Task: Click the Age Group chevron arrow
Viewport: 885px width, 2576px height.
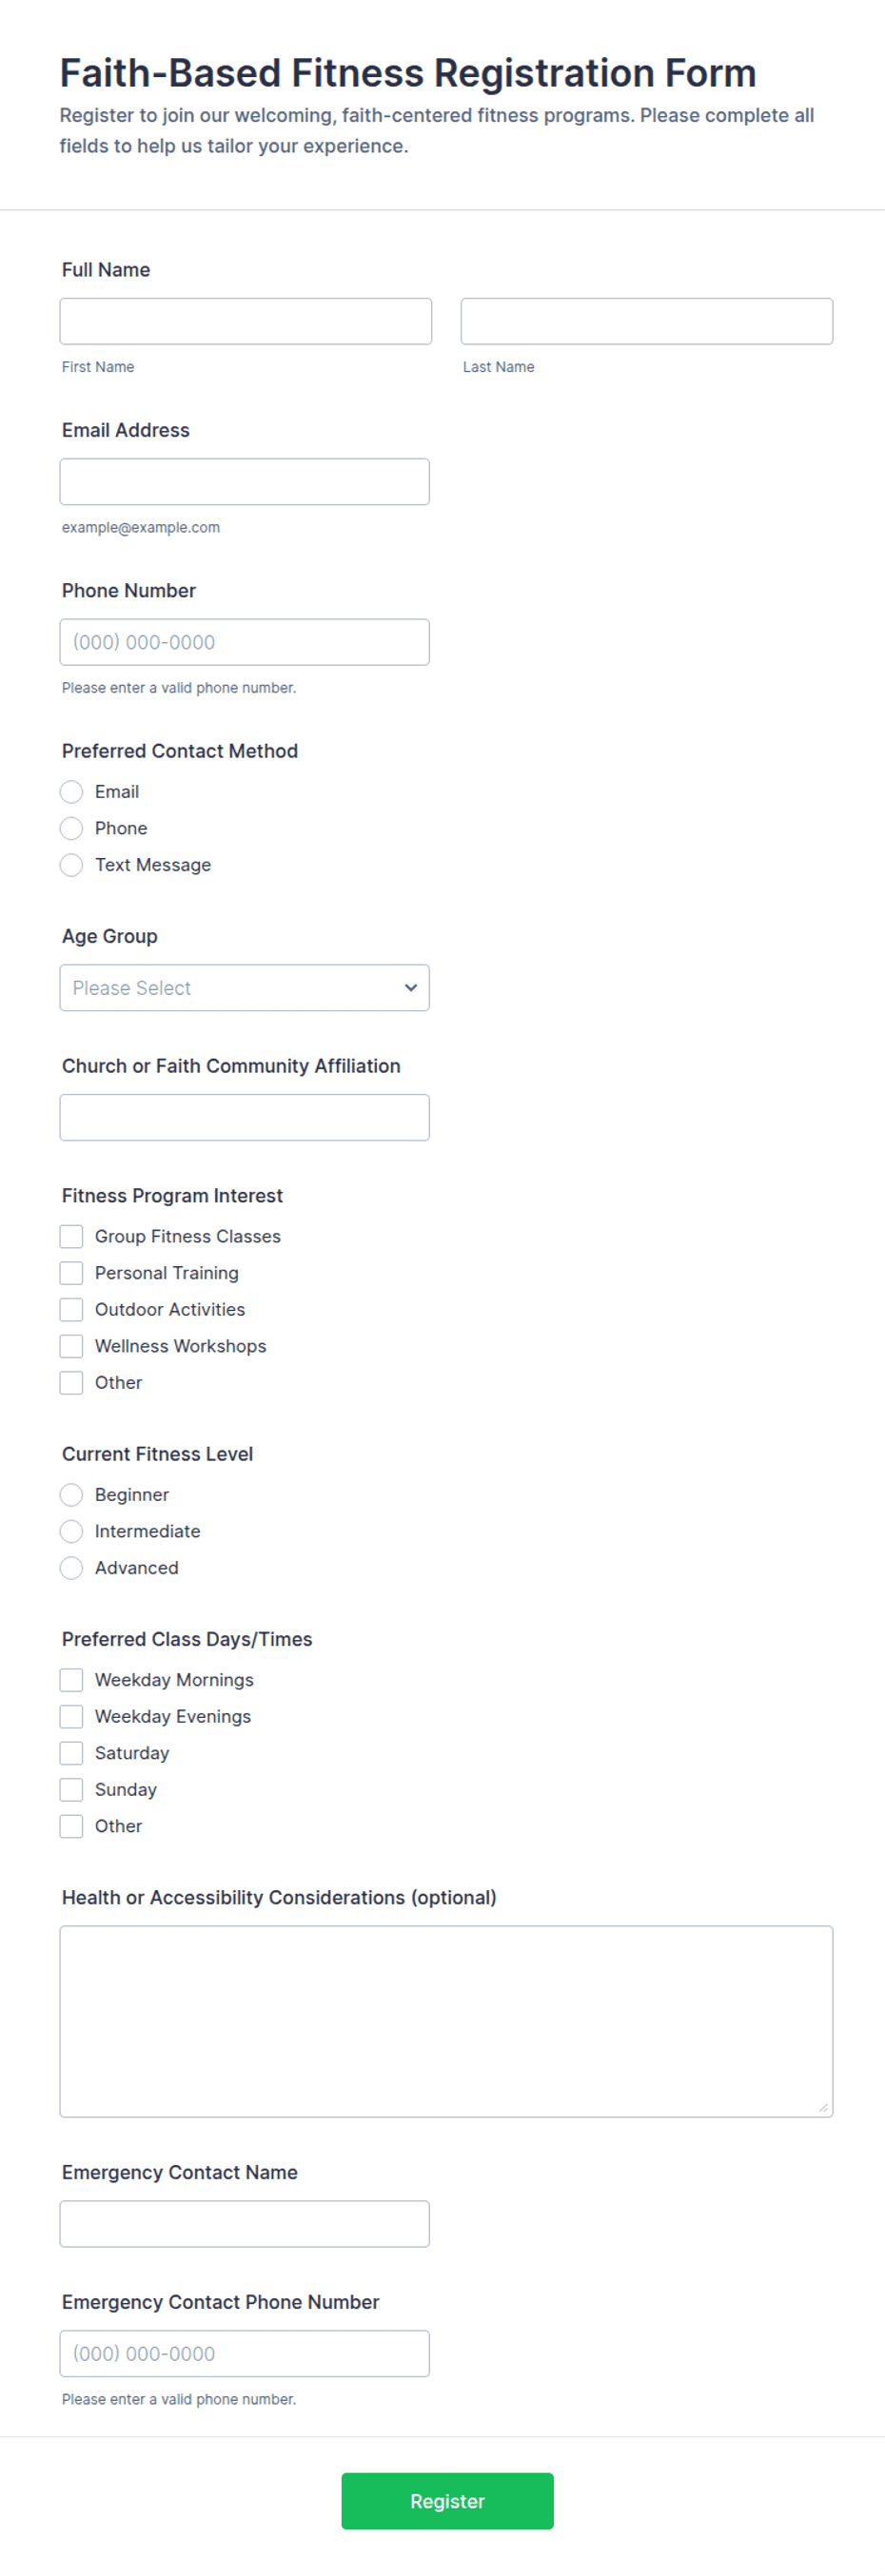Action: tap(410, 988)
